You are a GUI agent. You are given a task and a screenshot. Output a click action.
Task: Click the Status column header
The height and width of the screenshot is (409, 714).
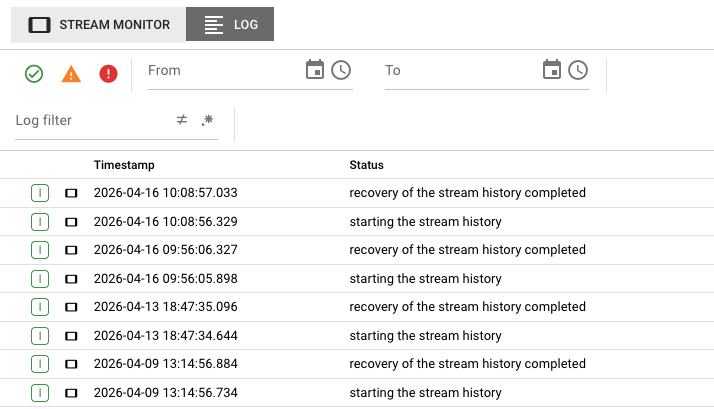tap(367, 165)
